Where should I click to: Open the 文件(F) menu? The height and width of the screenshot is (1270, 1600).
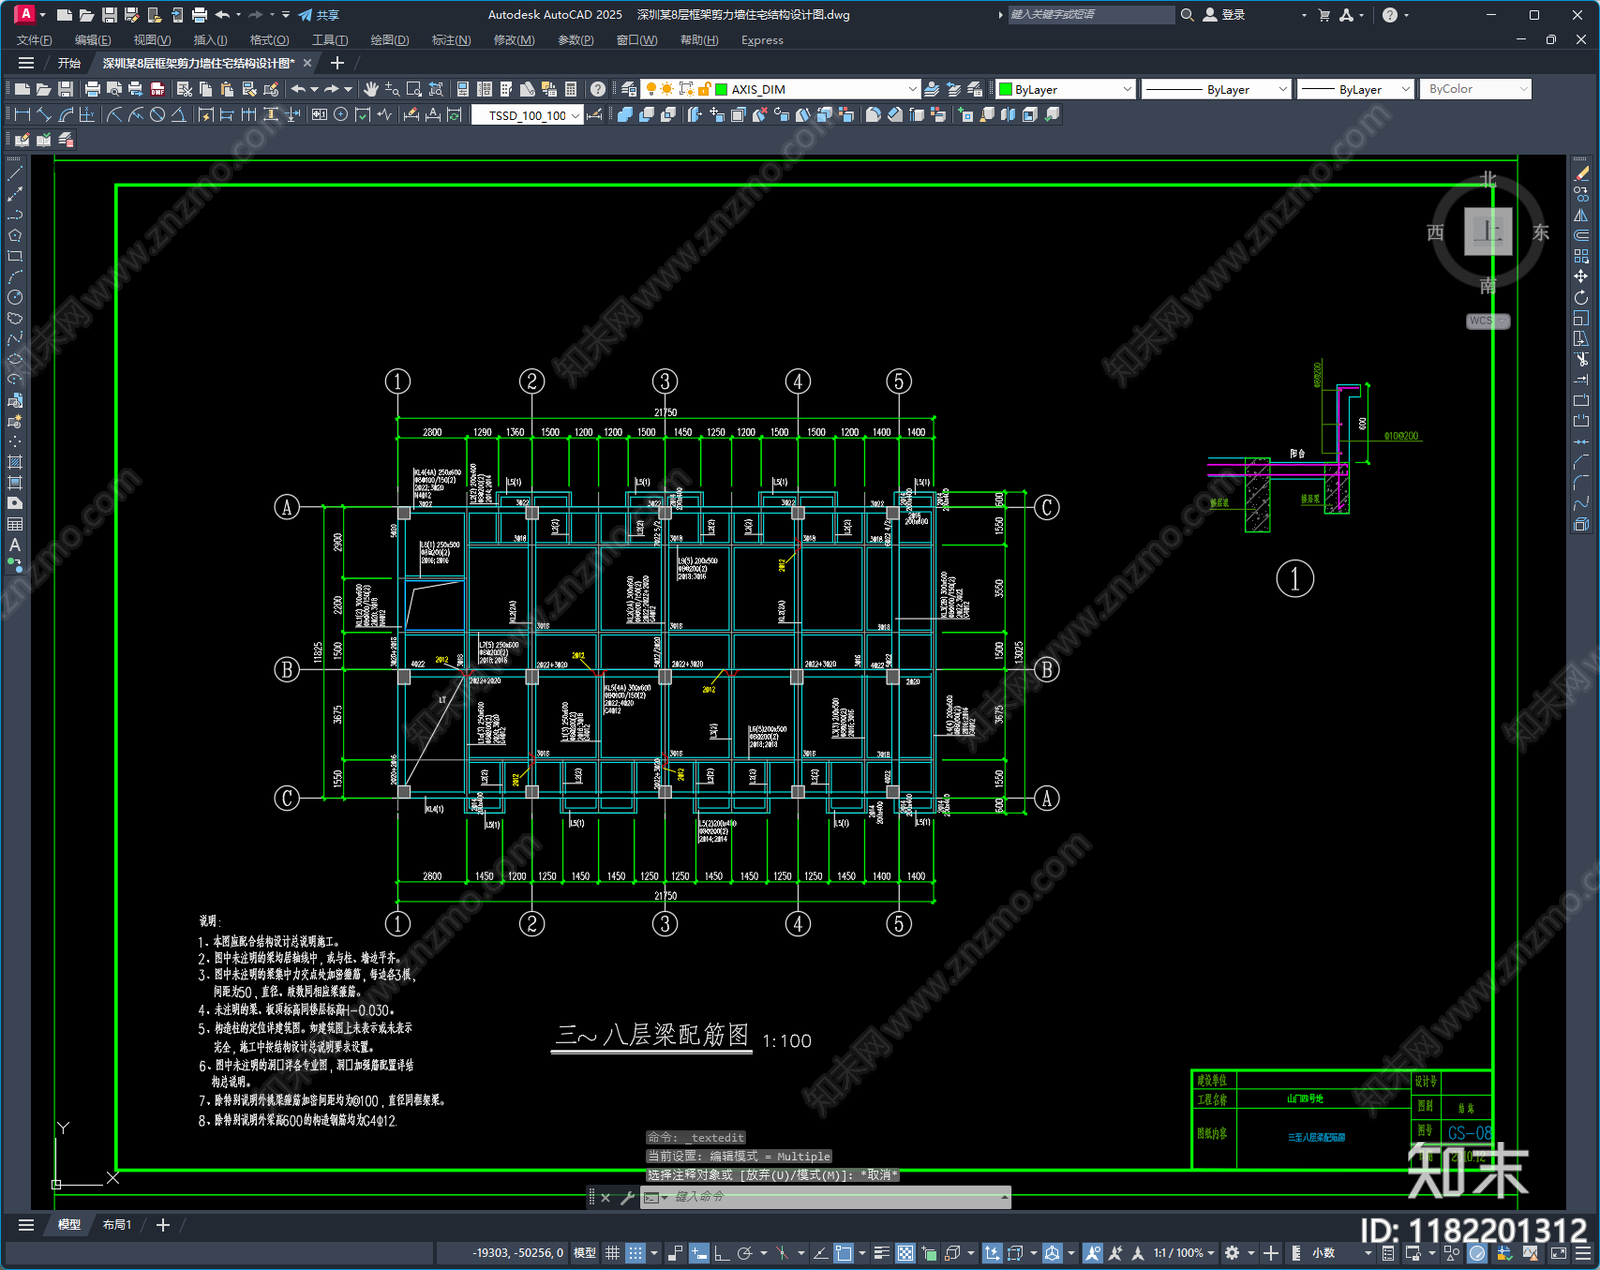[34, 40]
